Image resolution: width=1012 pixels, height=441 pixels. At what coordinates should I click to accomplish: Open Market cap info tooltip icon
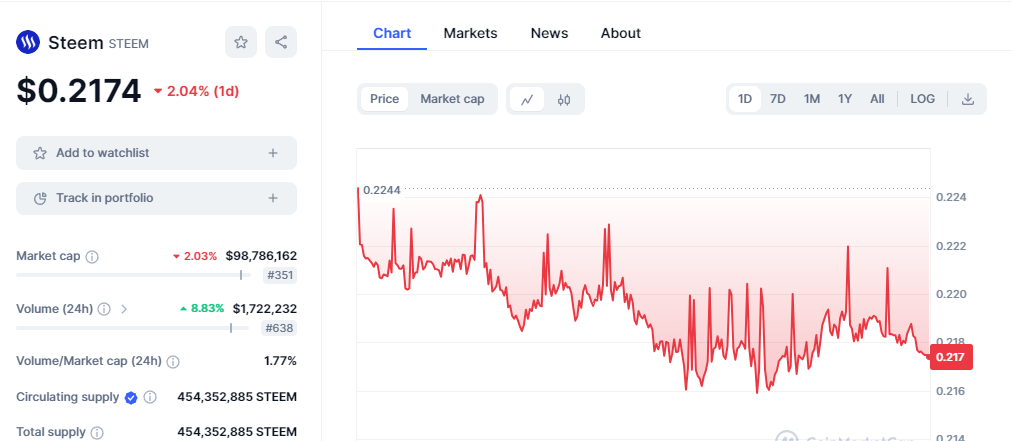point(92,256)
